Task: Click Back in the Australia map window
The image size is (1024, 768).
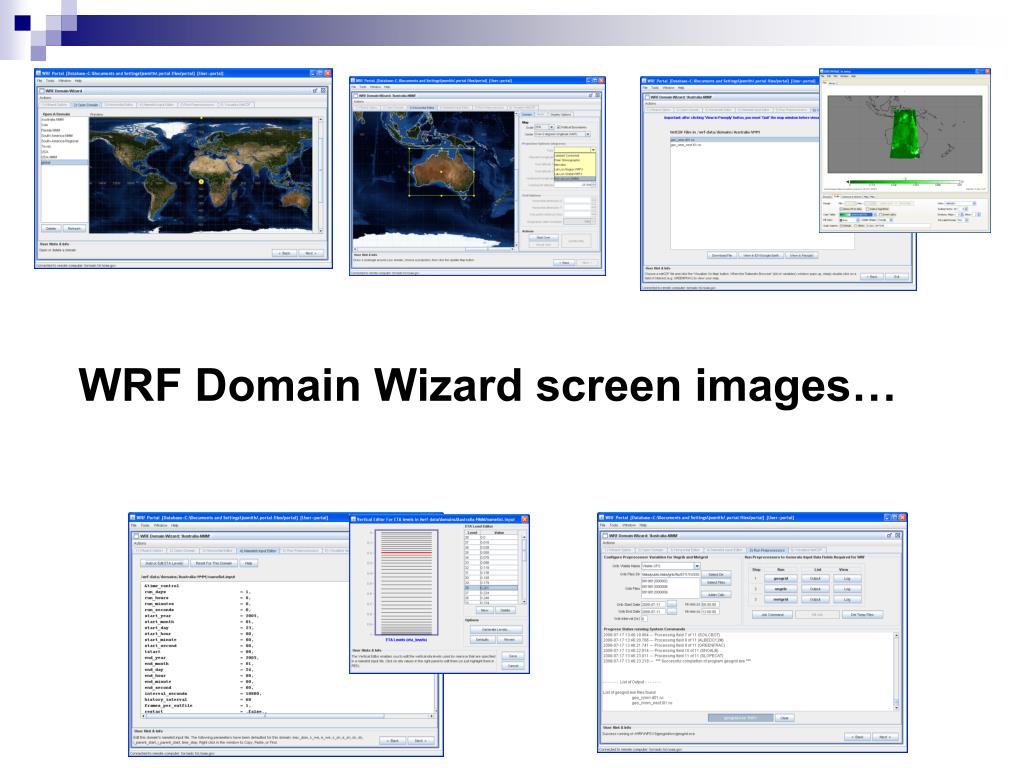Action: tap(564, 263)
